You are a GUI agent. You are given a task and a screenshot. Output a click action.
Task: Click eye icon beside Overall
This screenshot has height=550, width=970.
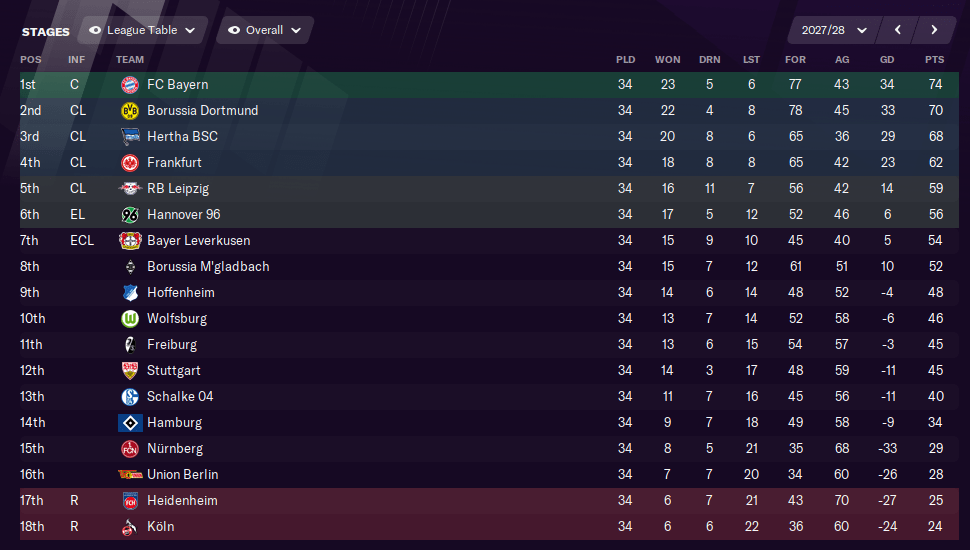pos(234,30)
